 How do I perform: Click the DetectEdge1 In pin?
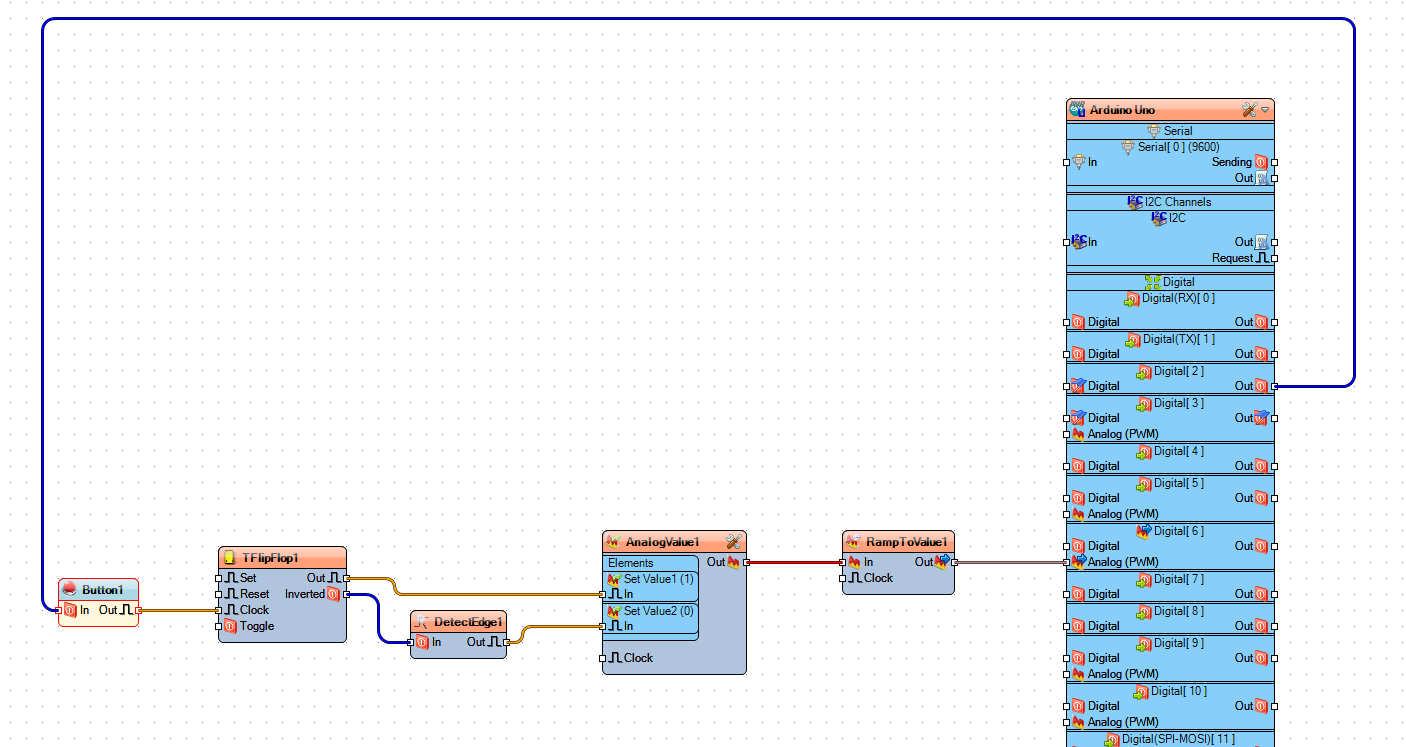click(411, 642)
